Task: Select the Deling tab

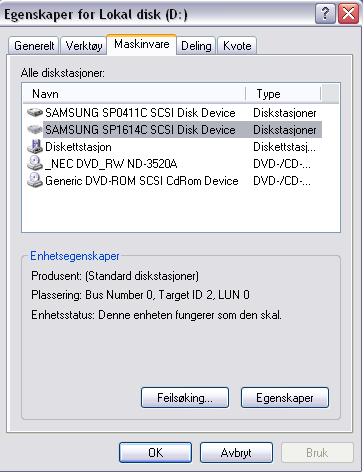Action: pos(196,45)
